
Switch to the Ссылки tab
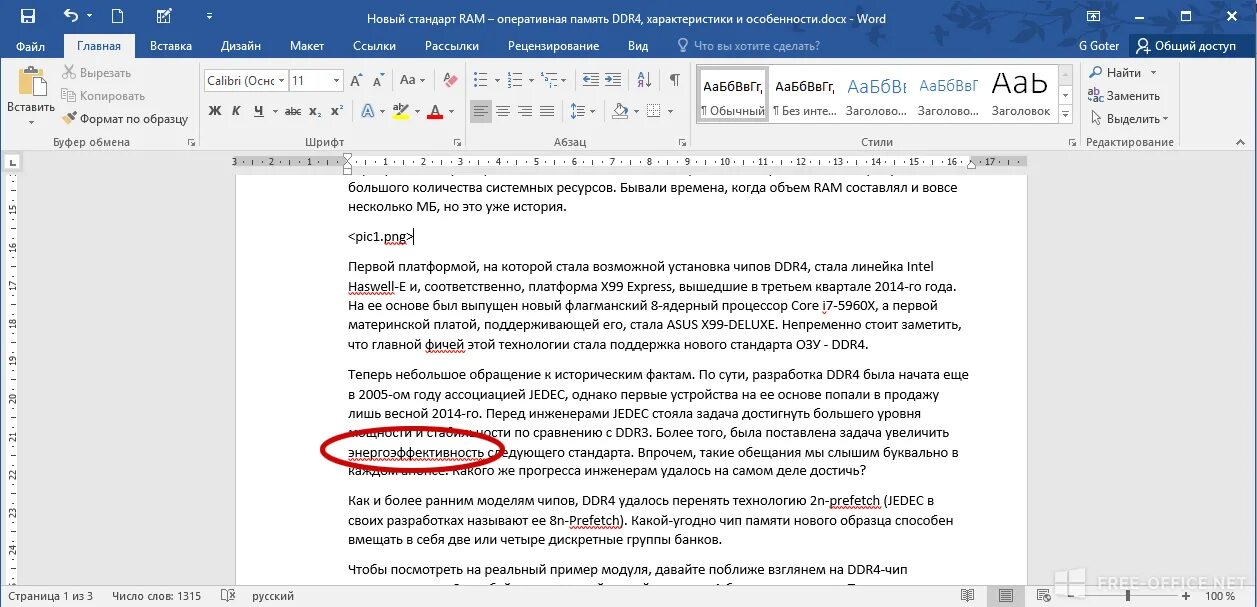[x=373, y=46]
